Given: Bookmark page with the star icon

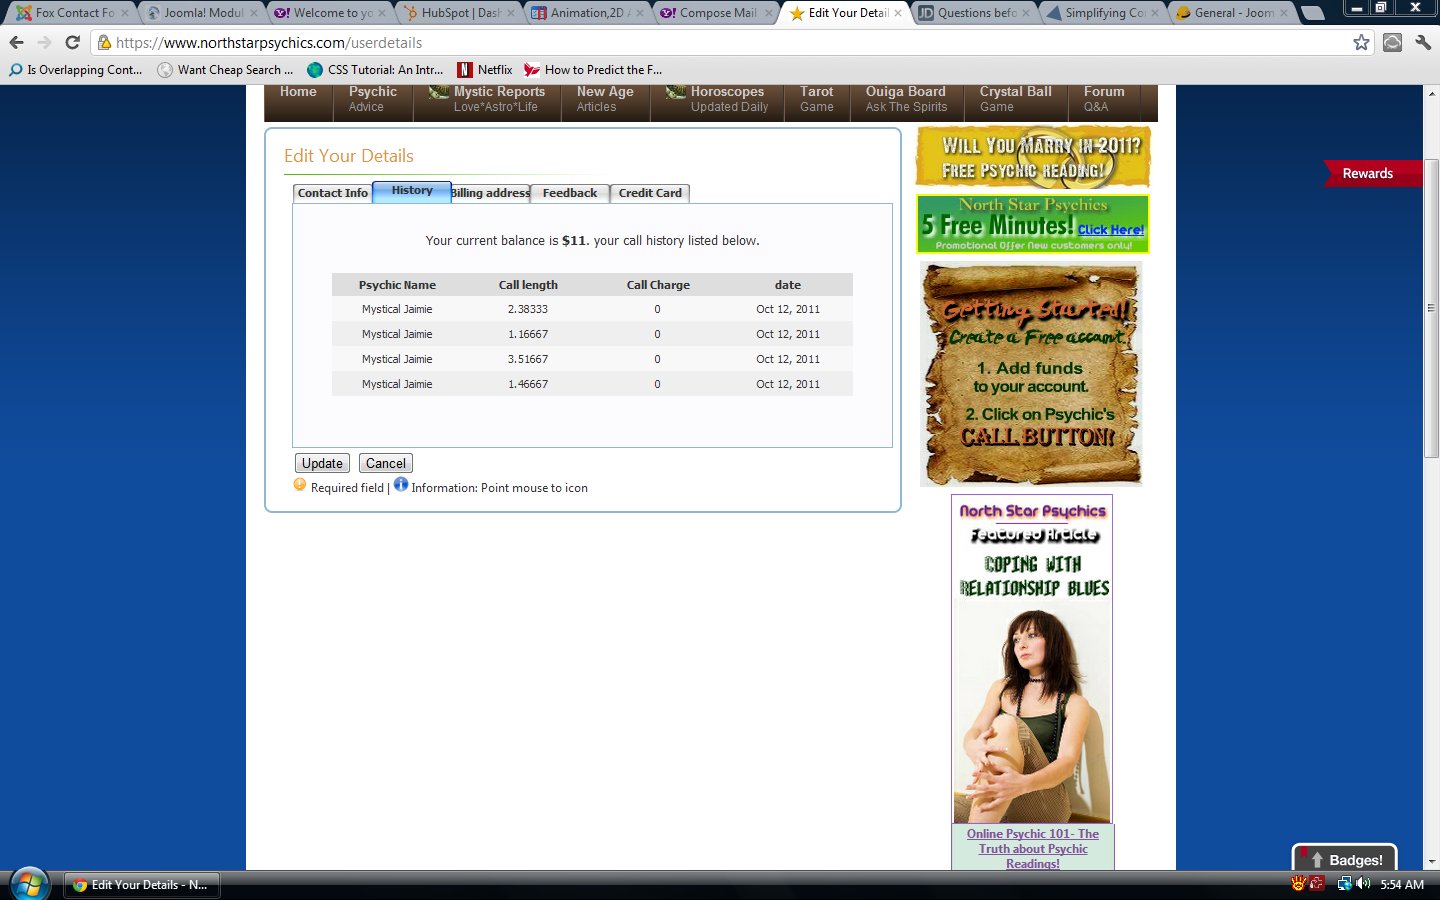Looking at the screenshot, I should 1361,42.
